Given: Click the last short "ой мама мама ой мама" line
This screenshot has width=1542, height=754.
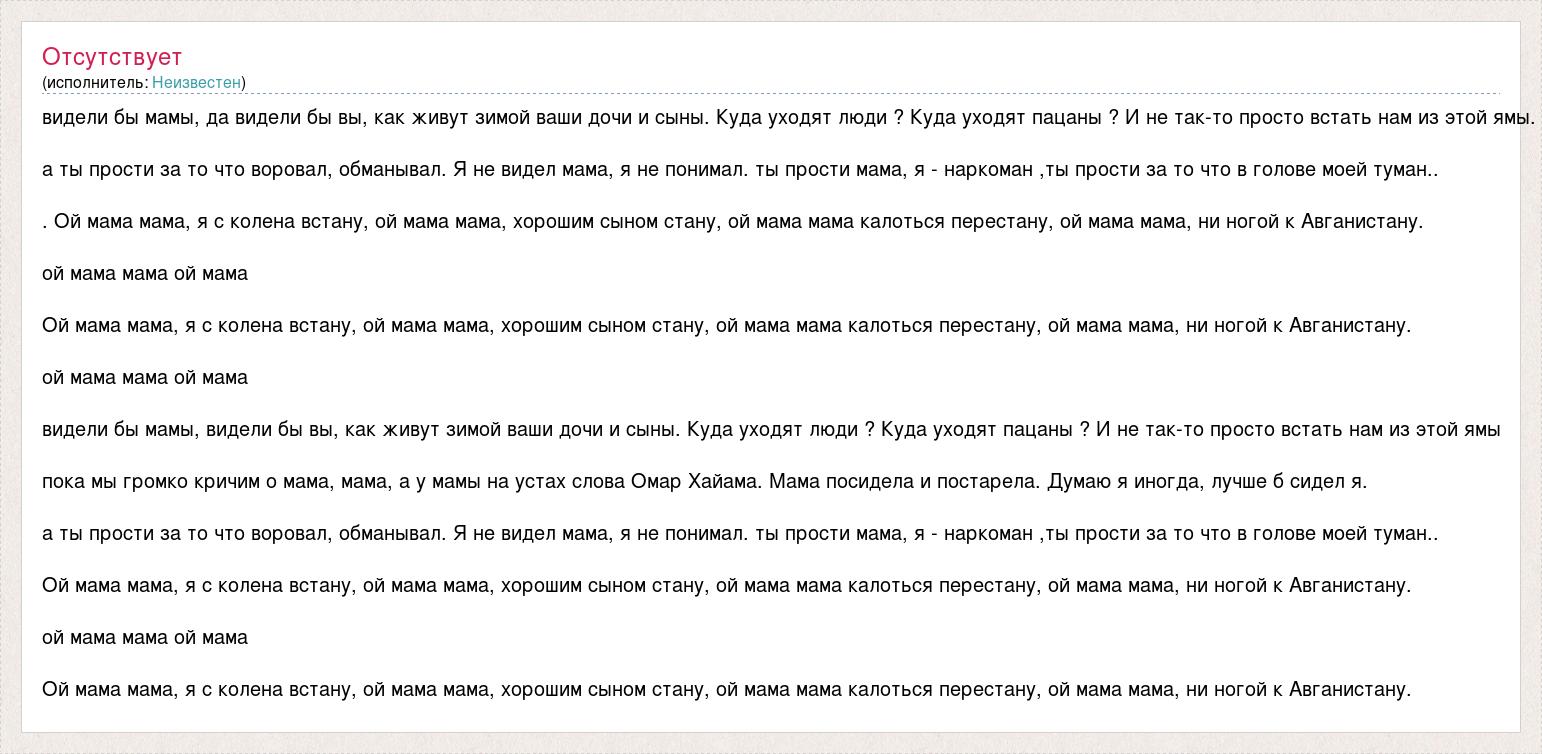Looking at the screenshot, I should 145,638.
